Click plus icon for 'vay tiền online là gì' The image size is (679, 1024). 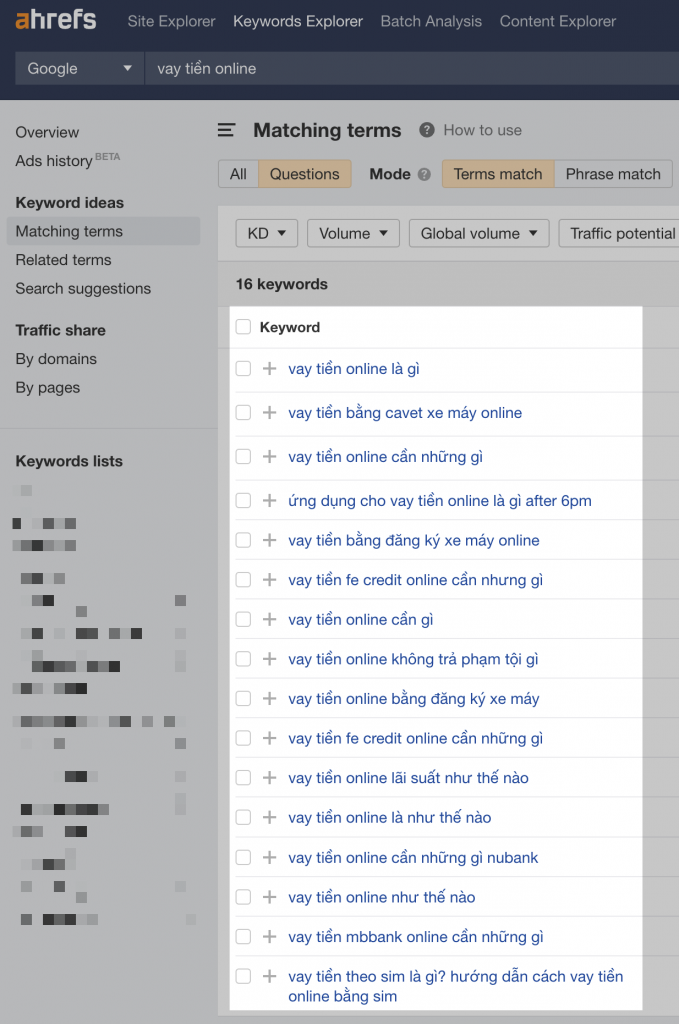pos(270,368)
